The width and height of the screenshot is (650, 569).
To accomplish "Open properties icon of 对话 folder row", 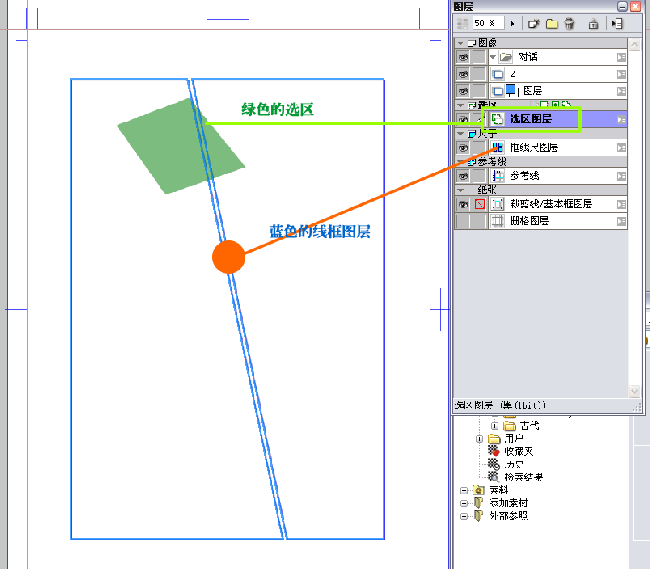I will 621,57.
